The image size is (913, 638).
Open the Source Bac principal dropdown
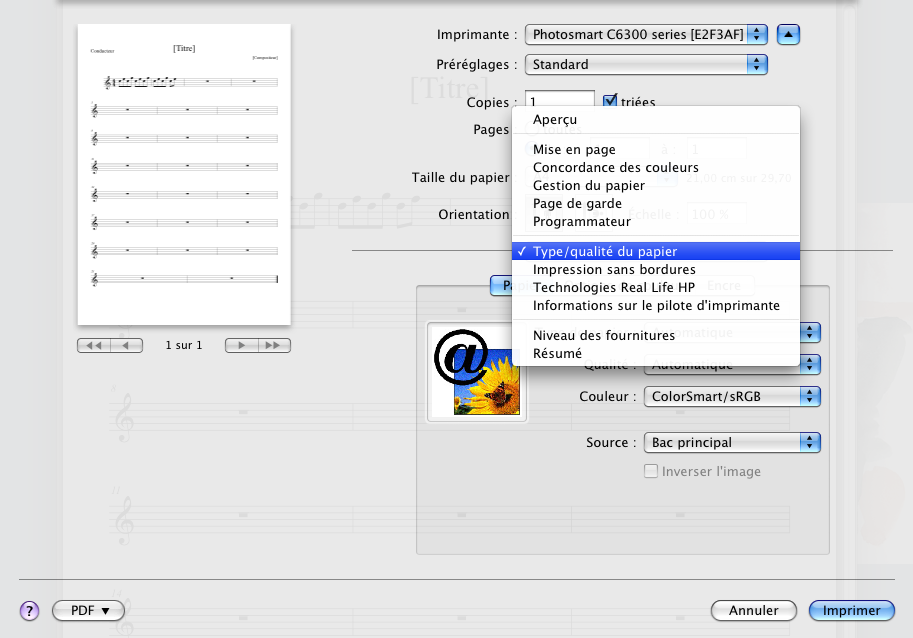point(732,442)
